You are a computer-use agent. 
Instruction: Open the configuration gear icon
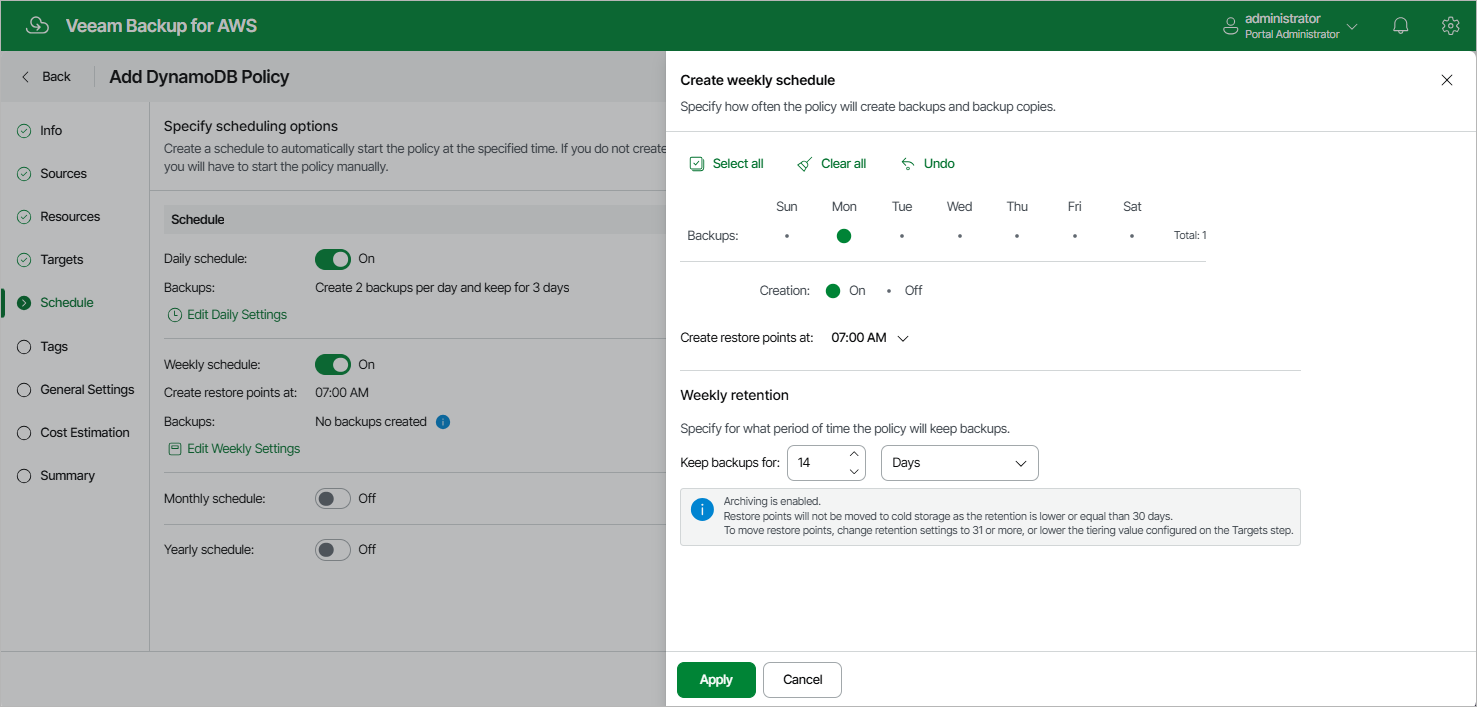click(1450, 26)
